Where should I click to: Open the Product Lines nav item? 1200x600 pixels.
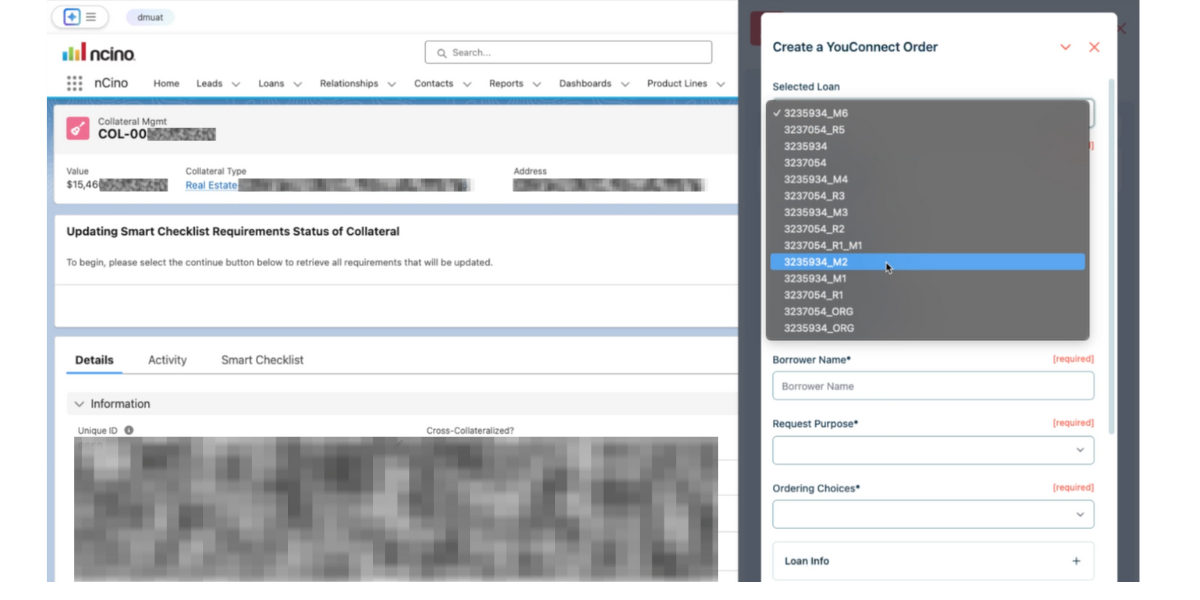pos(677,84)
